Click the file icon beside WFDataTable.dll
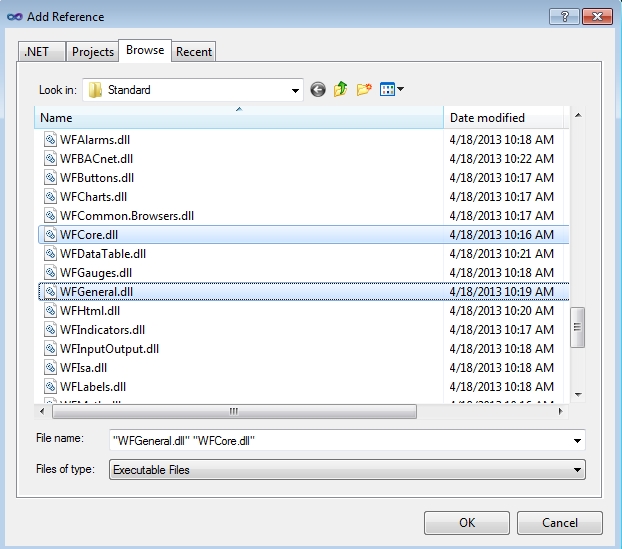Viewport: 622px width, 549px height. [x=50, y=254]
